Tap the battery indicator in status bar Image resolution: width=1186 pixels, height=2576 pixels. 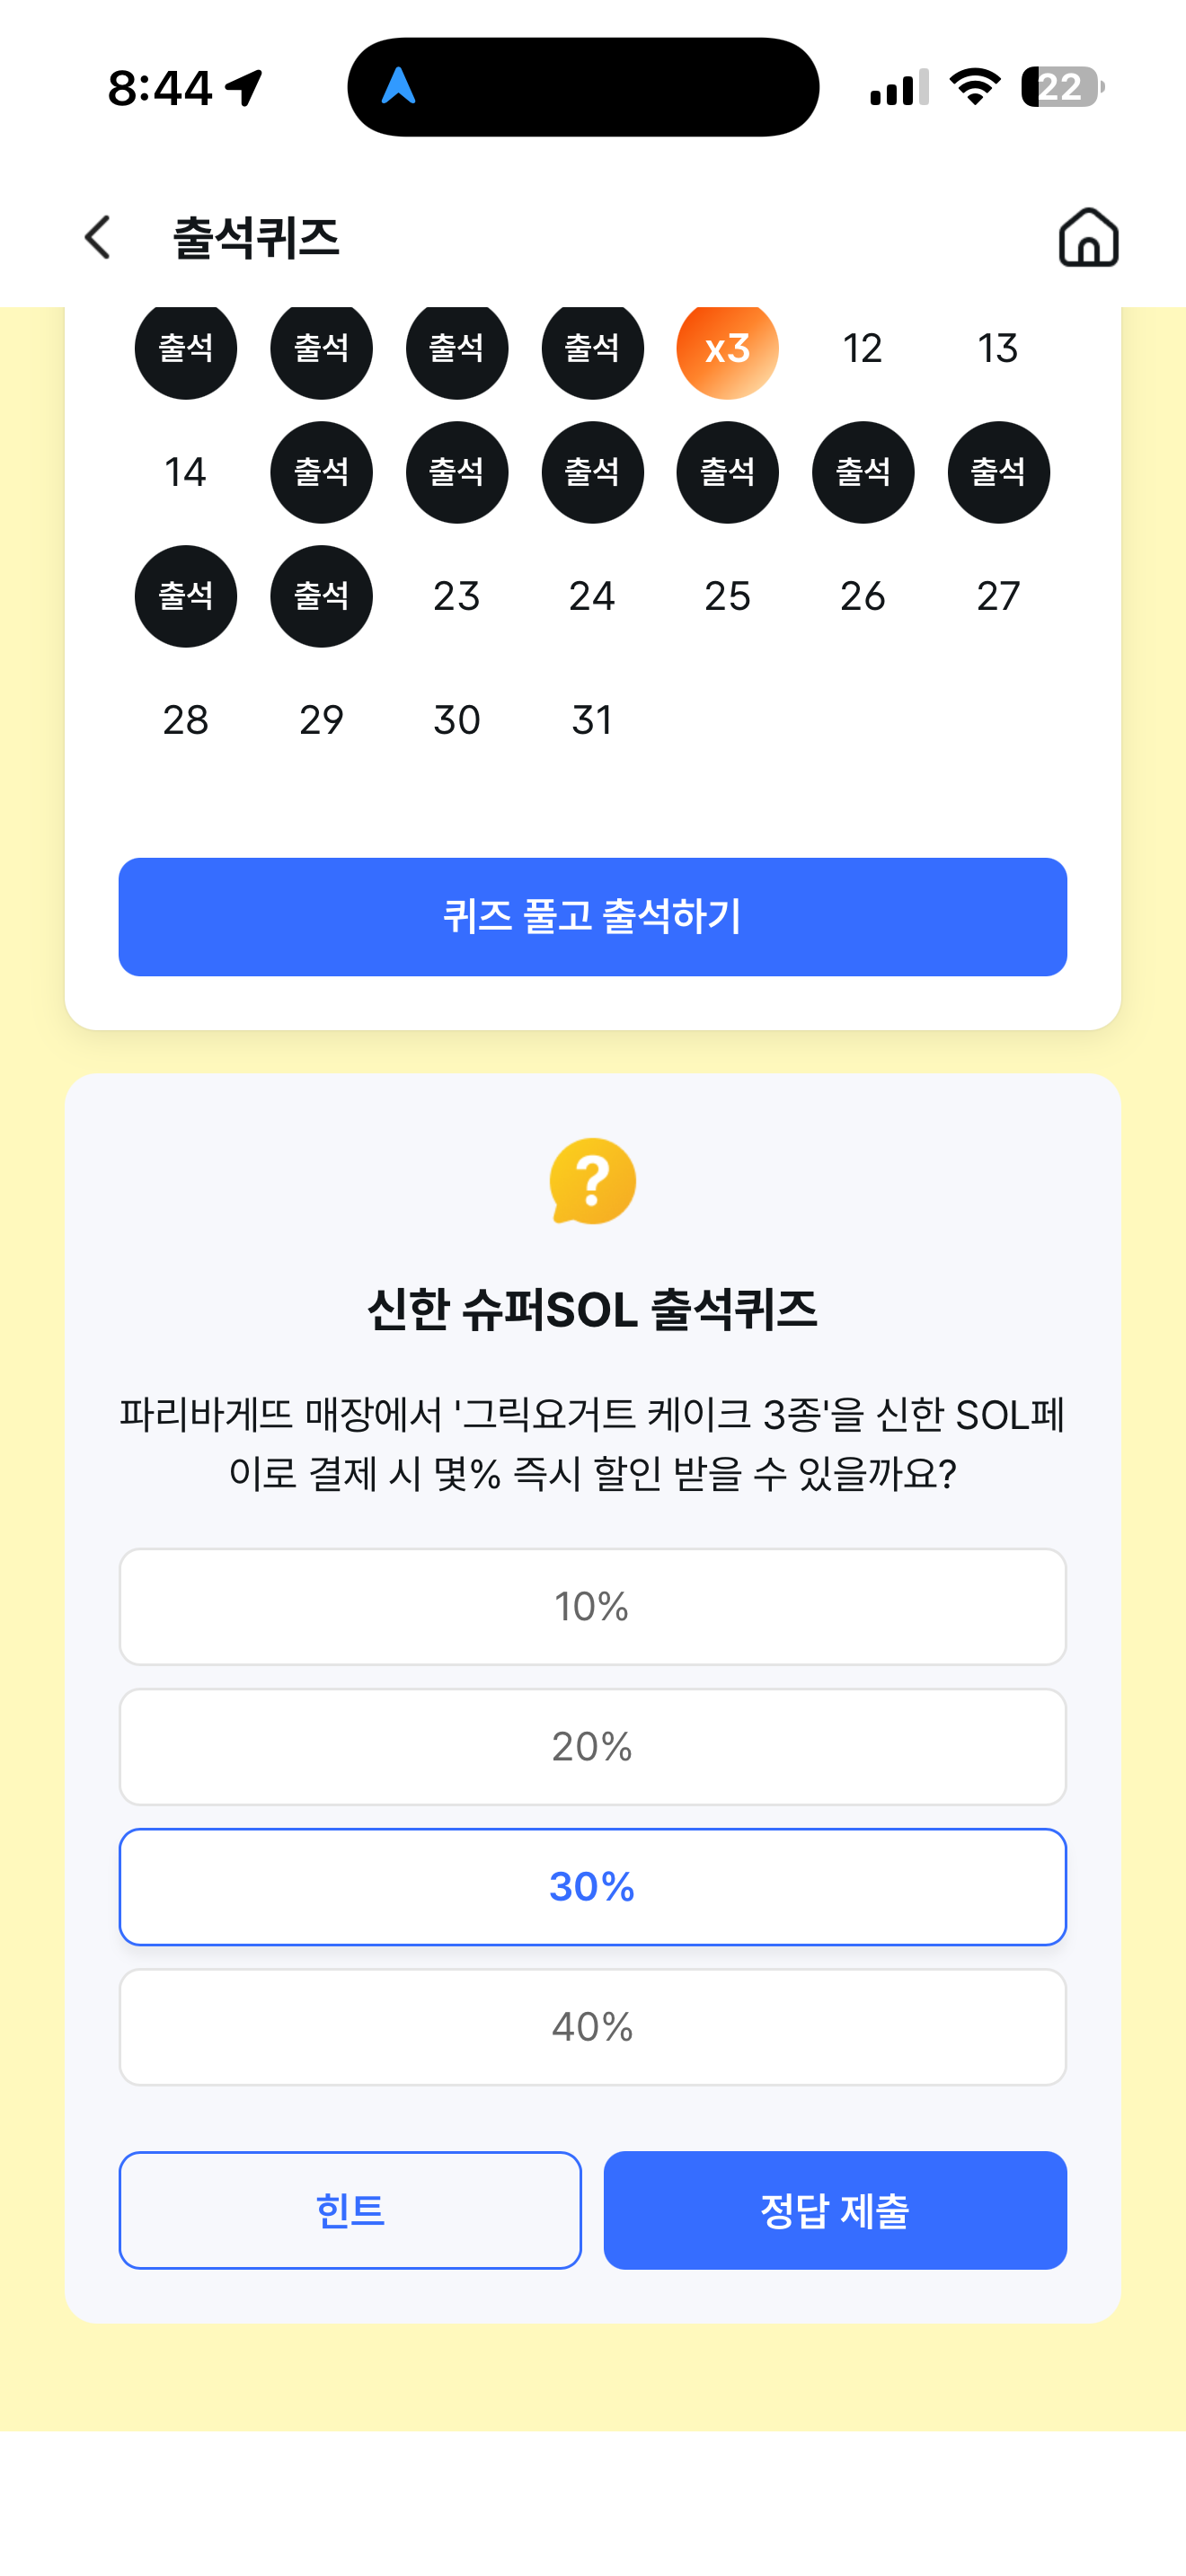tap(1063, 87)
